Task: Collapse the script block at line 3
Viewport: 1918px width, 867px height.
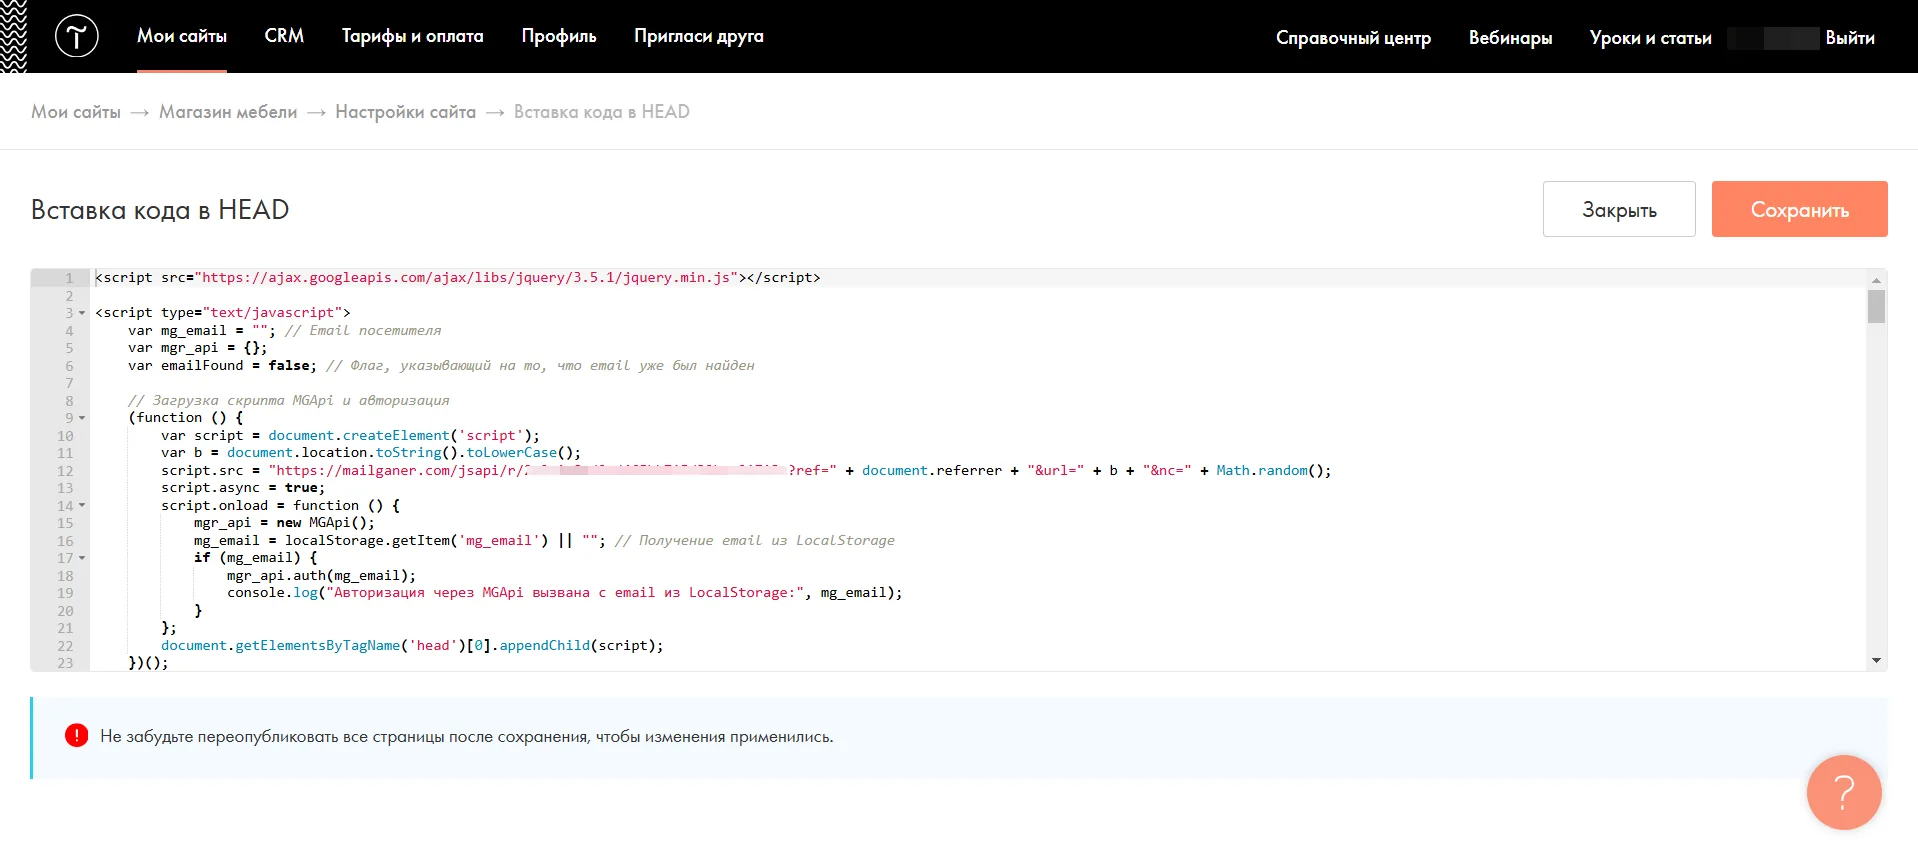Action: pyautogui.click(x=82, y=313)
